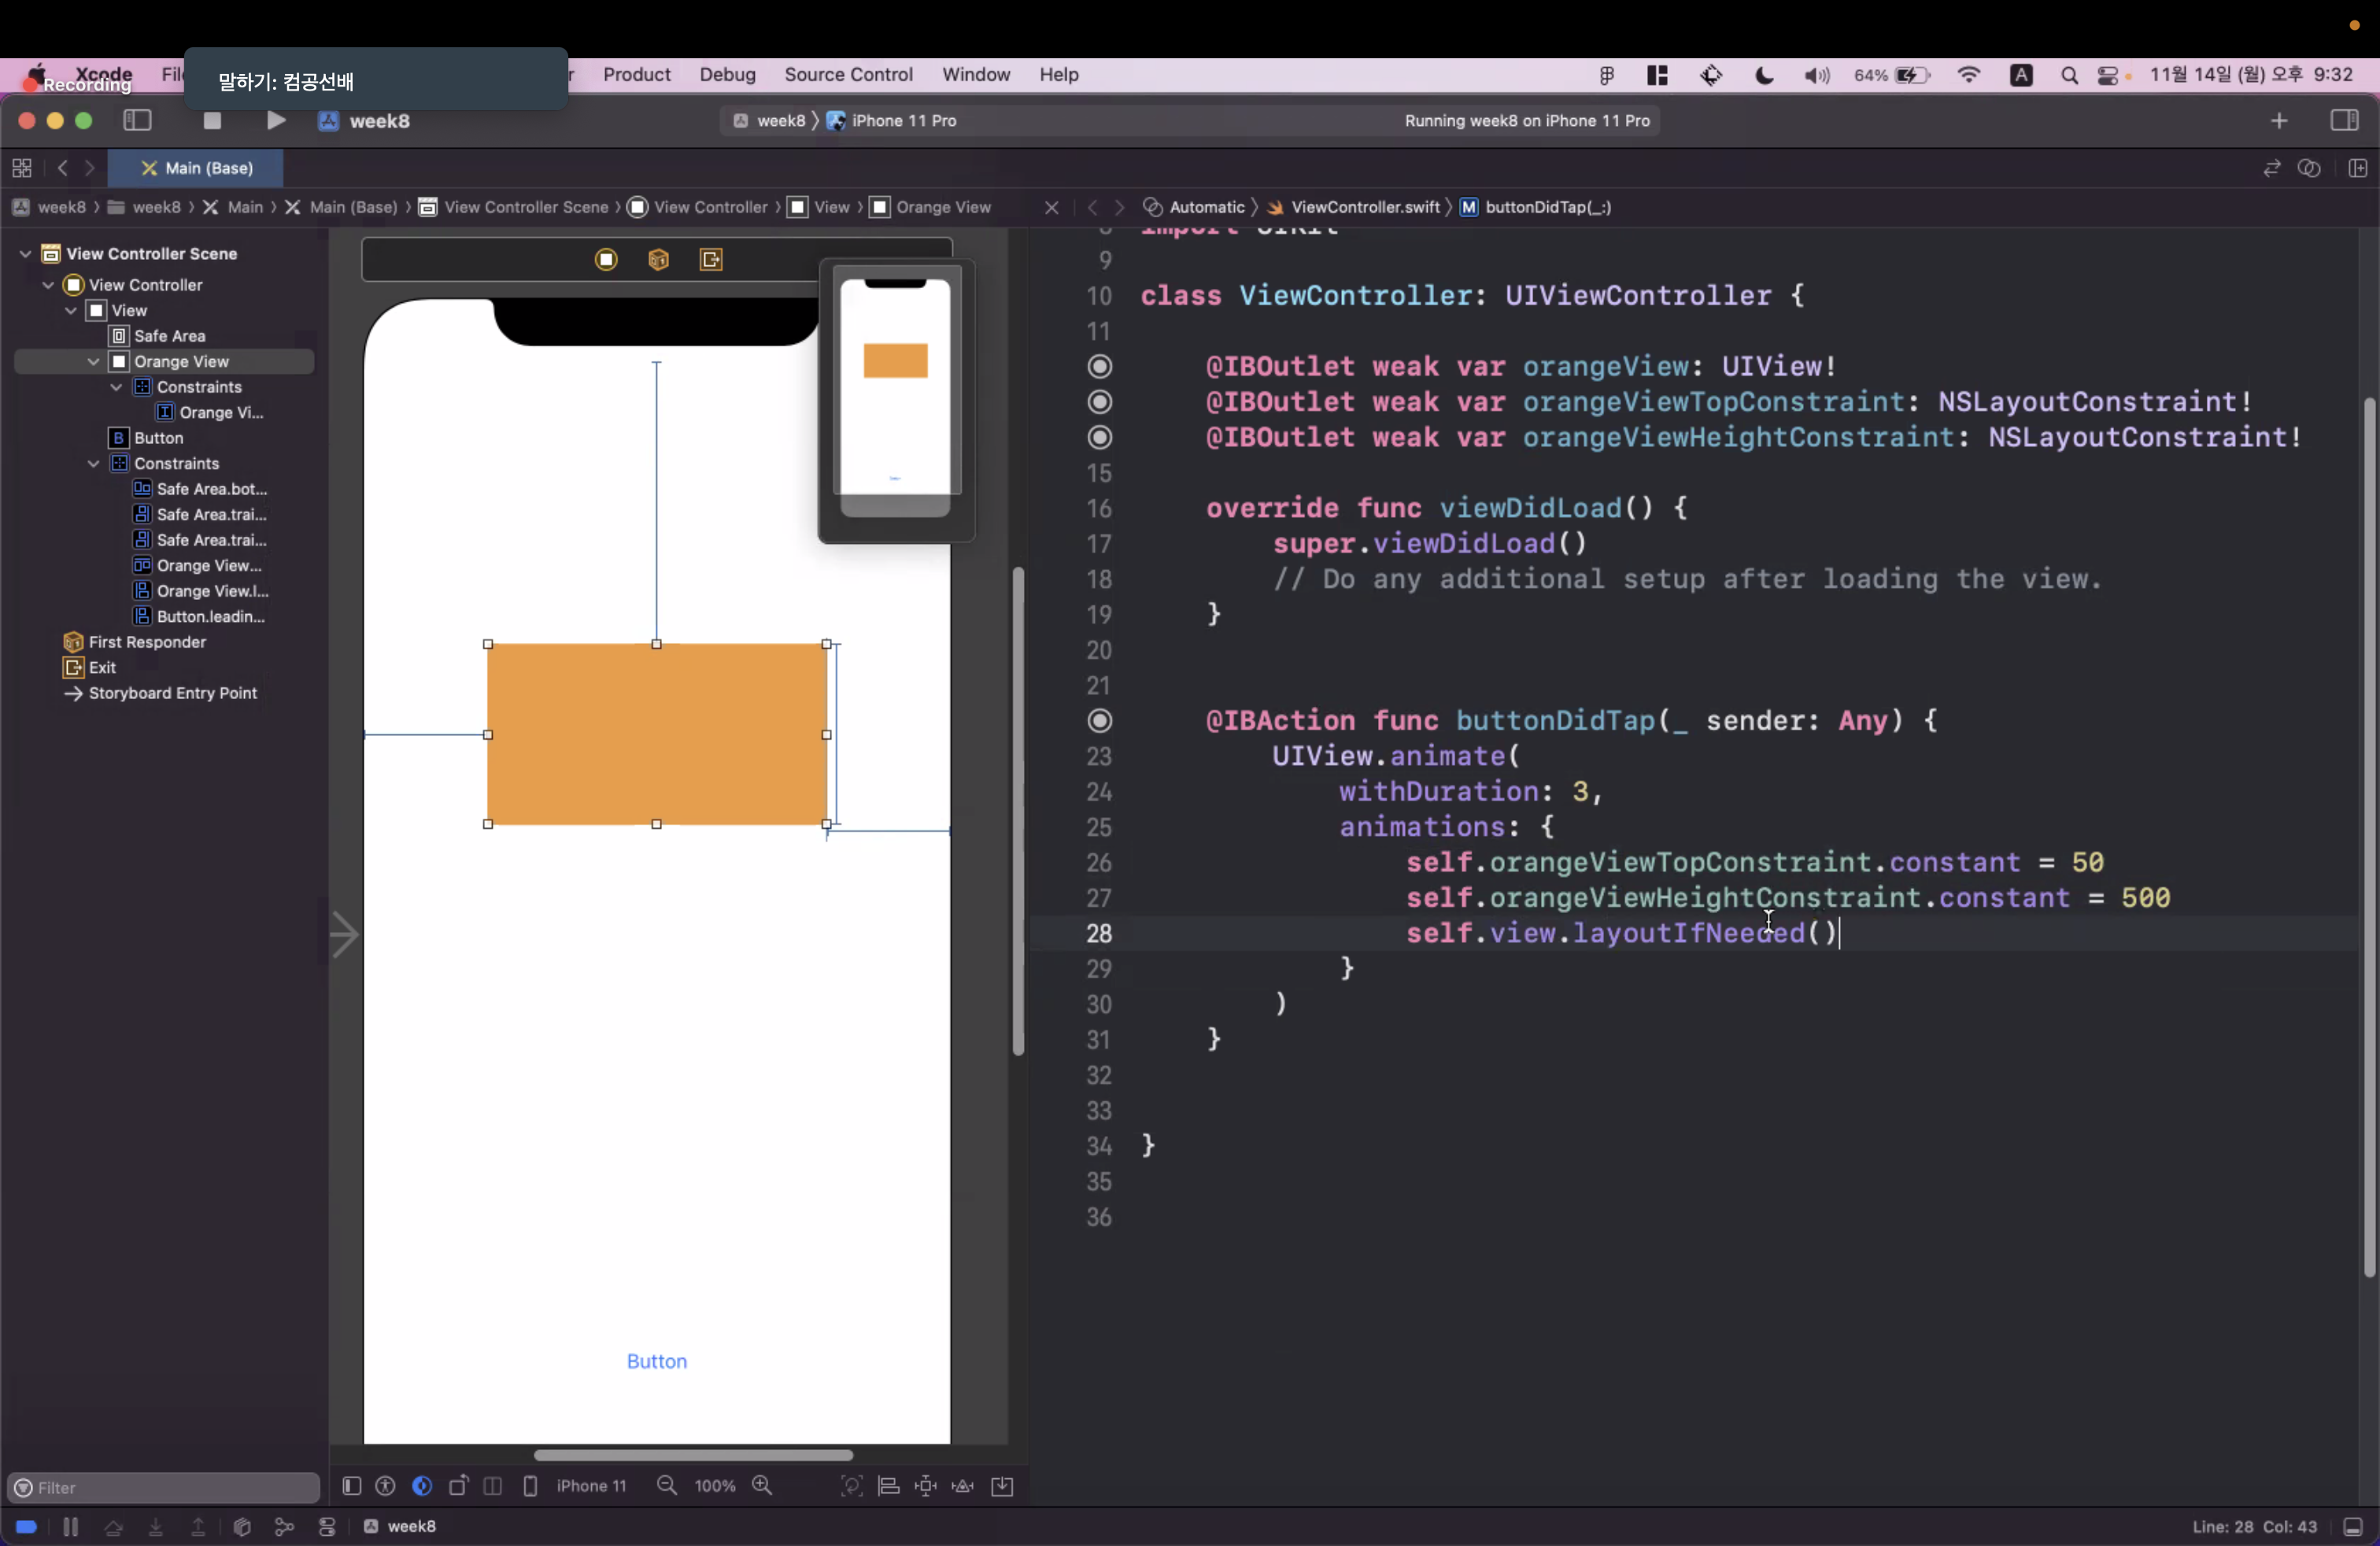Open the library plus button

tap(2279, 121)
